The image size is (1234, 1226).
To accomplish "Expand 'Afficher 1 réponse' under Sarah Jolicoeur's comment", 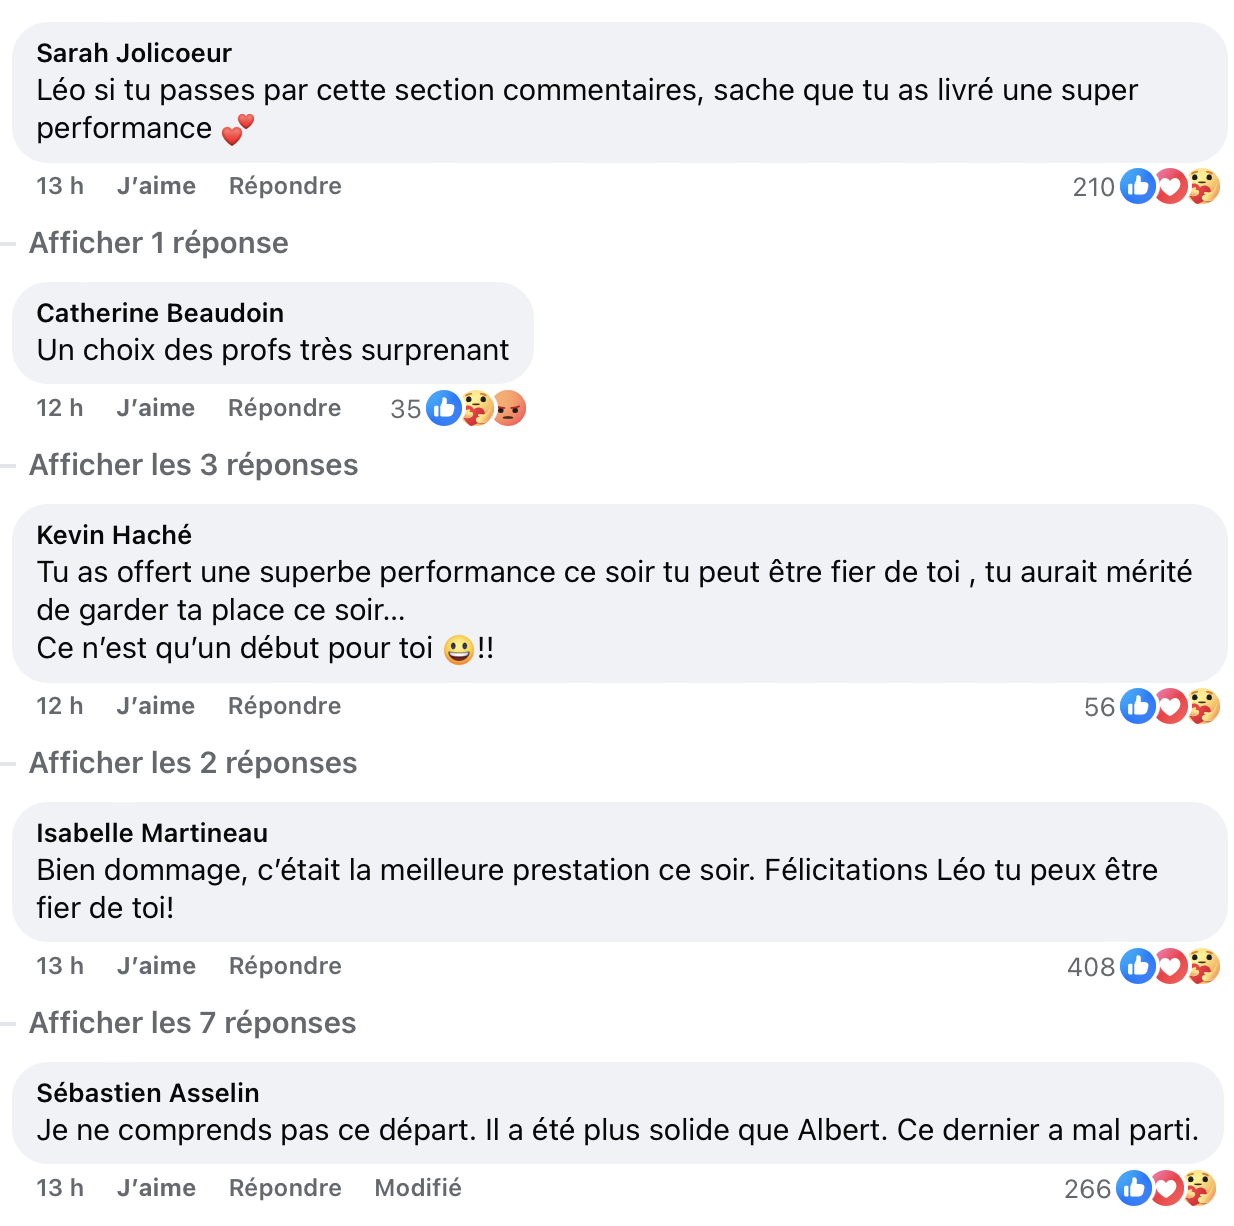I will point(158,243).
